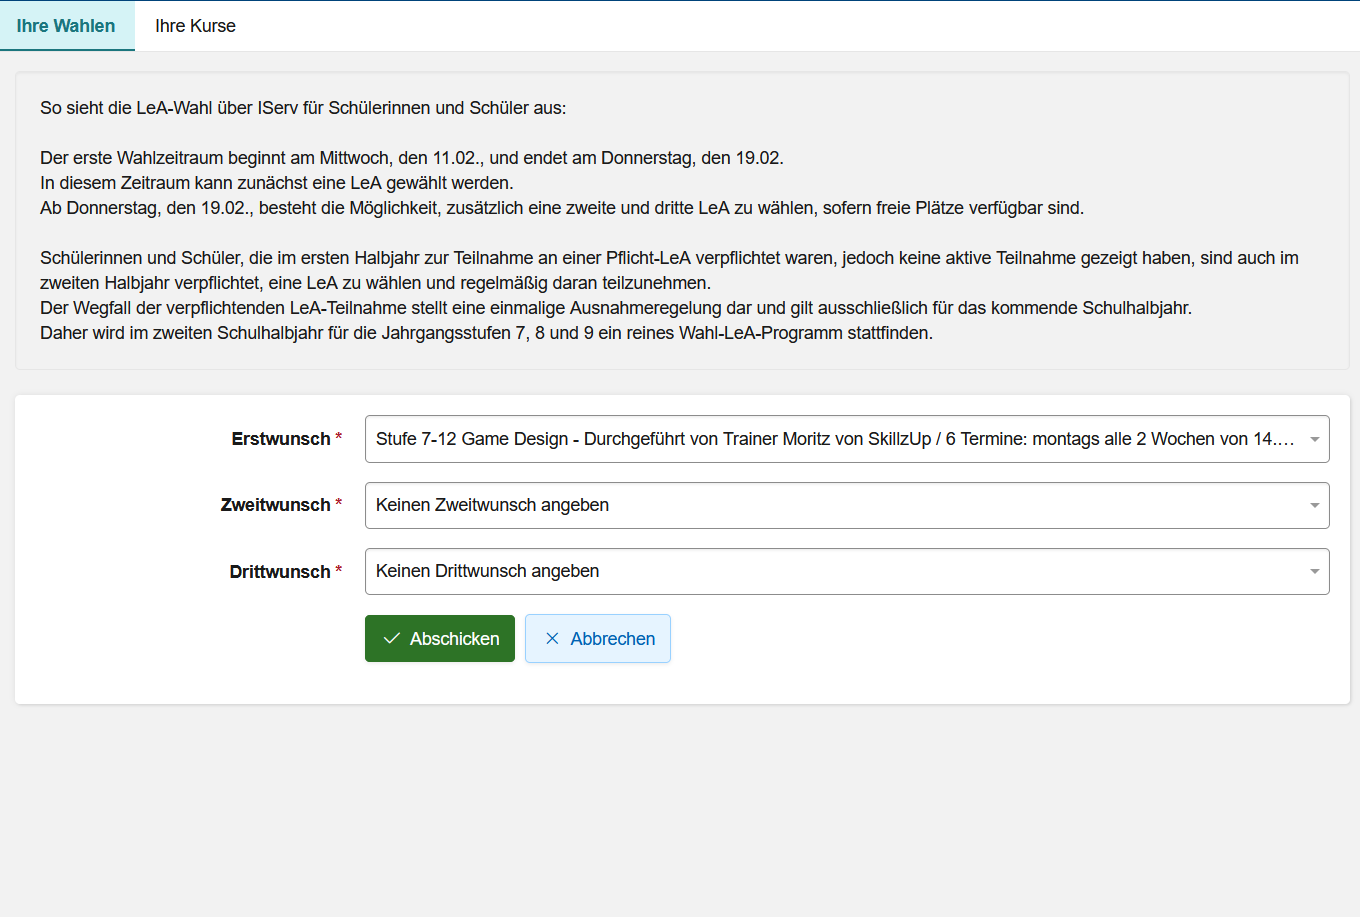This screenshot has height=917, width=1360.
Task: Click the X icon on Abbrechen button
Action: (x=552, y=639)
